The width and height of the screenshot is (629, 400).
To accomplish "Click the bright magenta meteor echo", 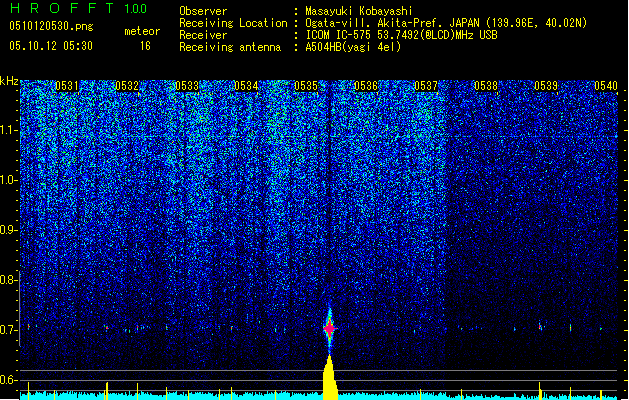I will click(329, 328).
